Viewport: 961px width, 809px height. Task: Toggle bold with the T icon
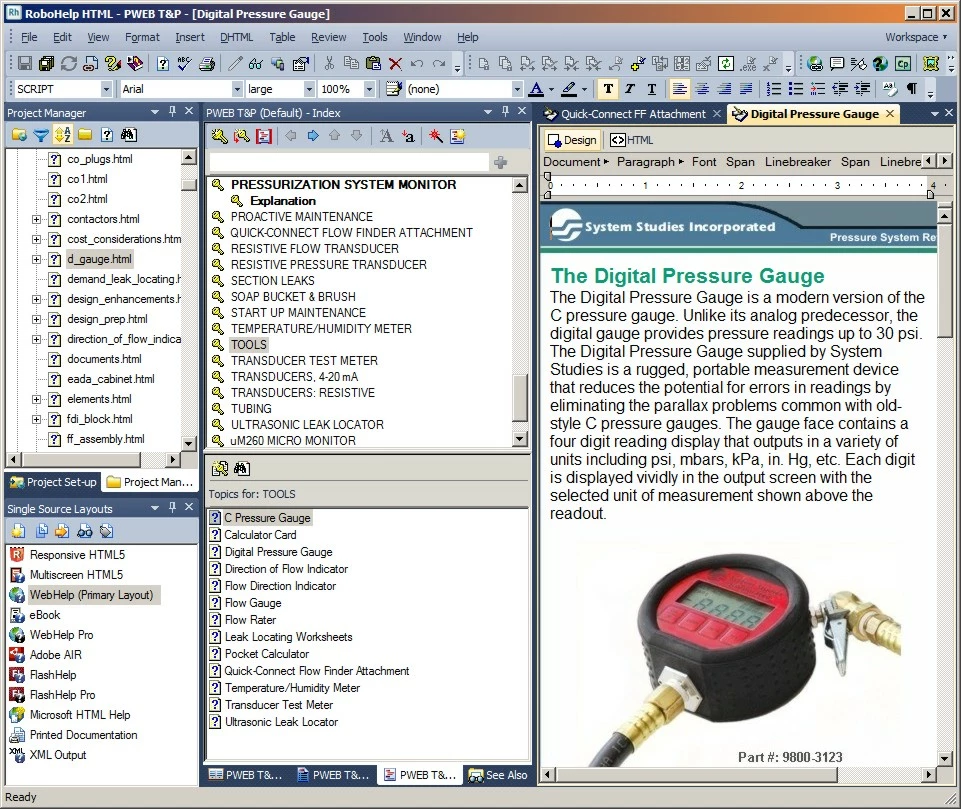coord(608,89)
